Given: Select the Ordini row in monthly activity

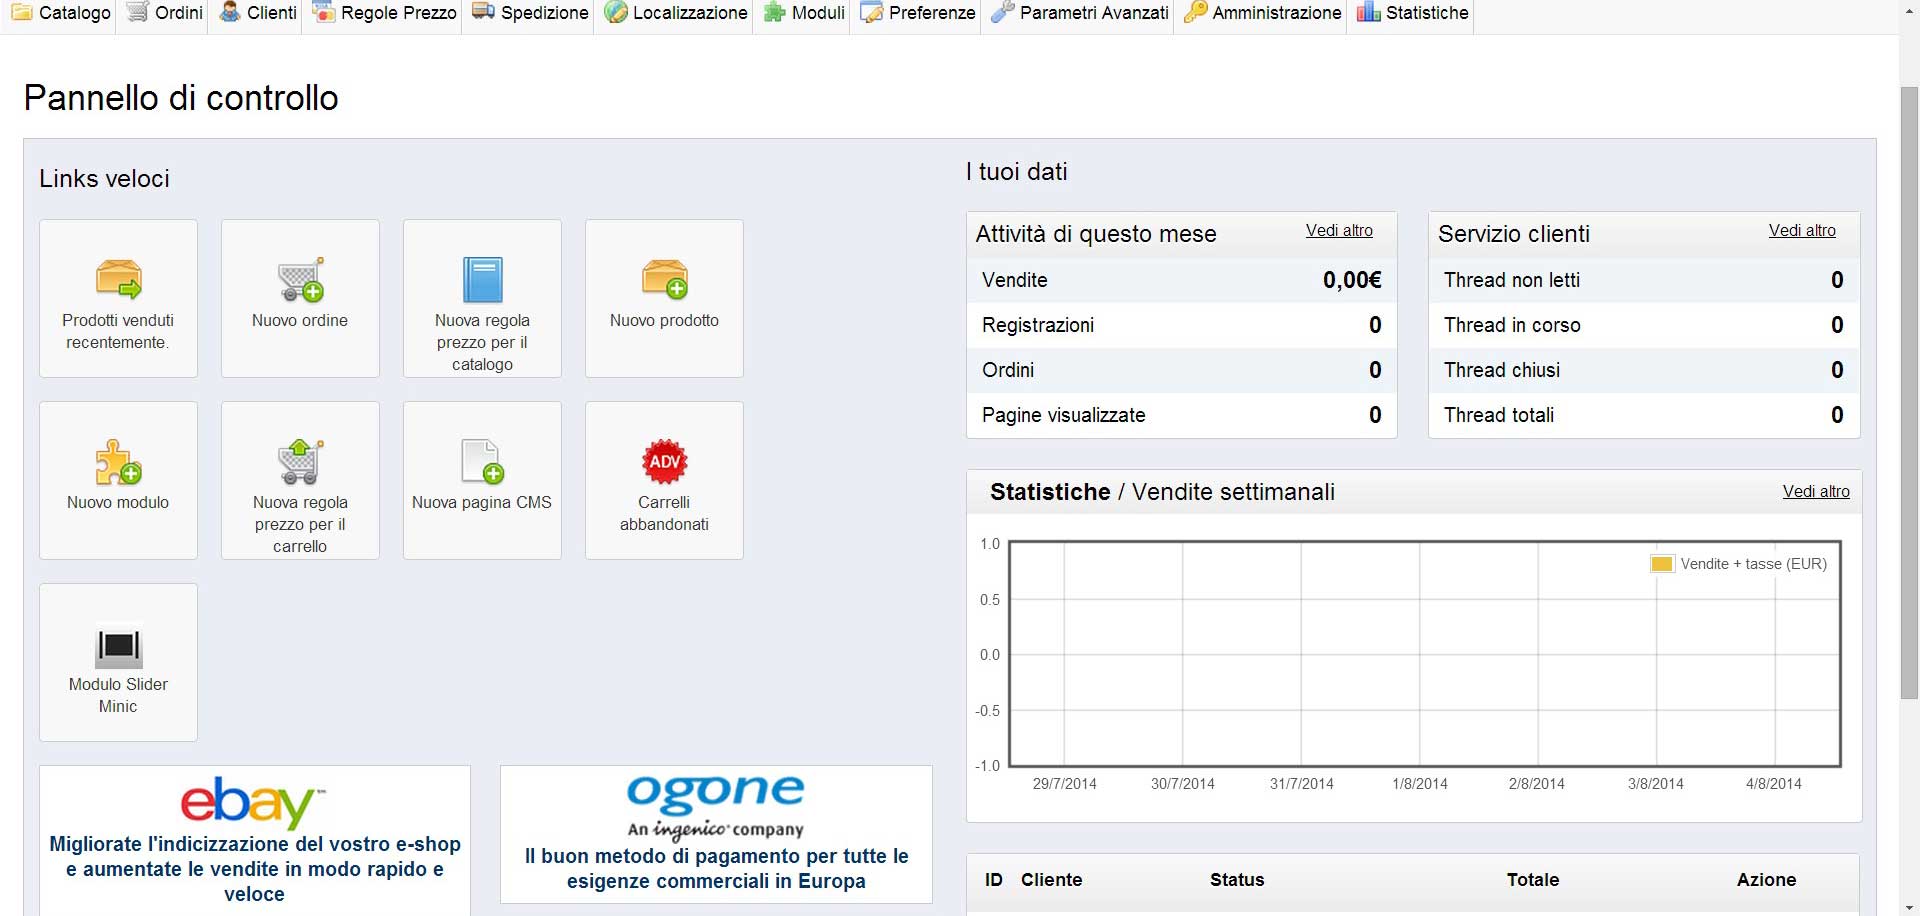Looking at the screenshot, I should tap(1181, 370).
